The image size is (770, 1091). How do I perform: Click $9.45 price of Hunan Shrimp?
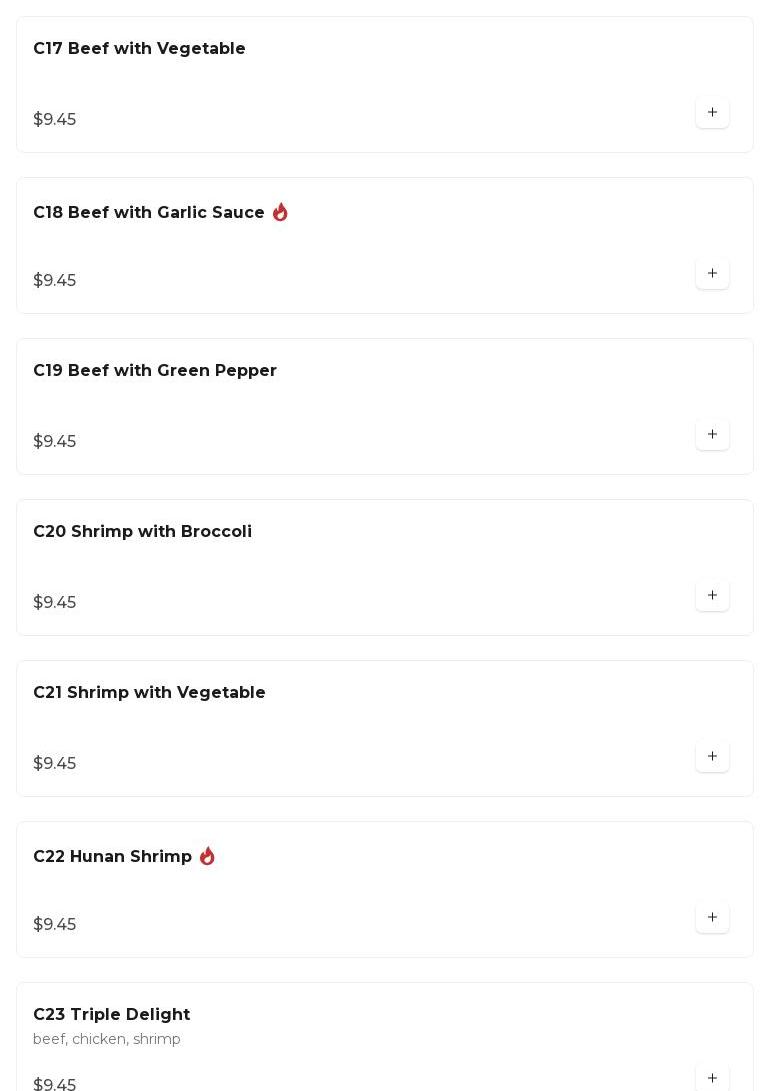pos(55,925)
